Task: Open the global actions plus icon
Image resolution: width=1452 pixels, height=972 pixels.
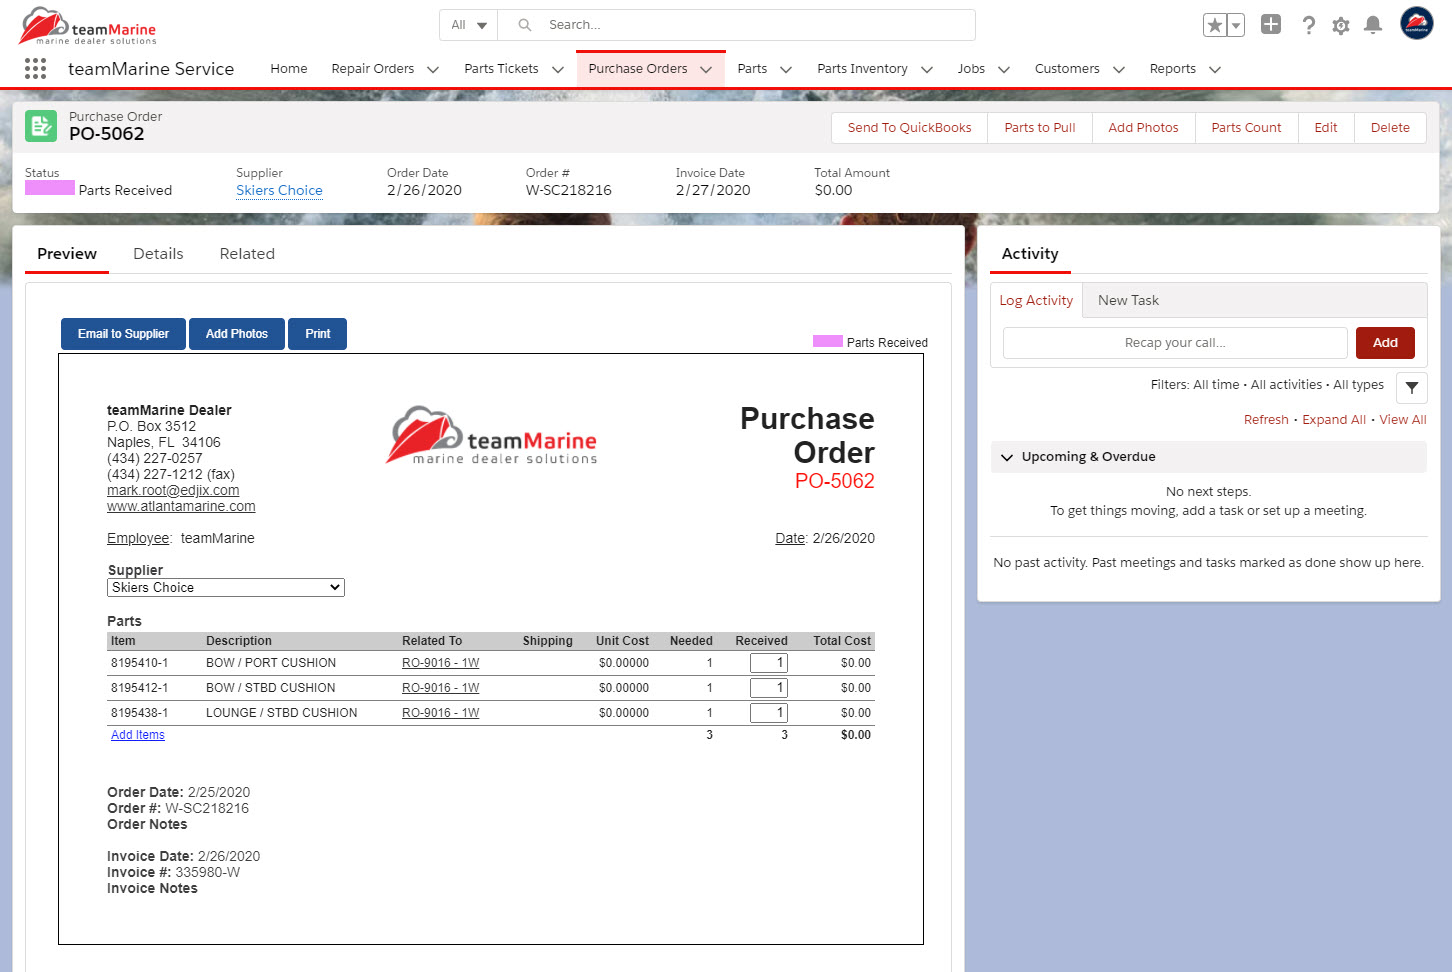Action: pos(1270,25)
